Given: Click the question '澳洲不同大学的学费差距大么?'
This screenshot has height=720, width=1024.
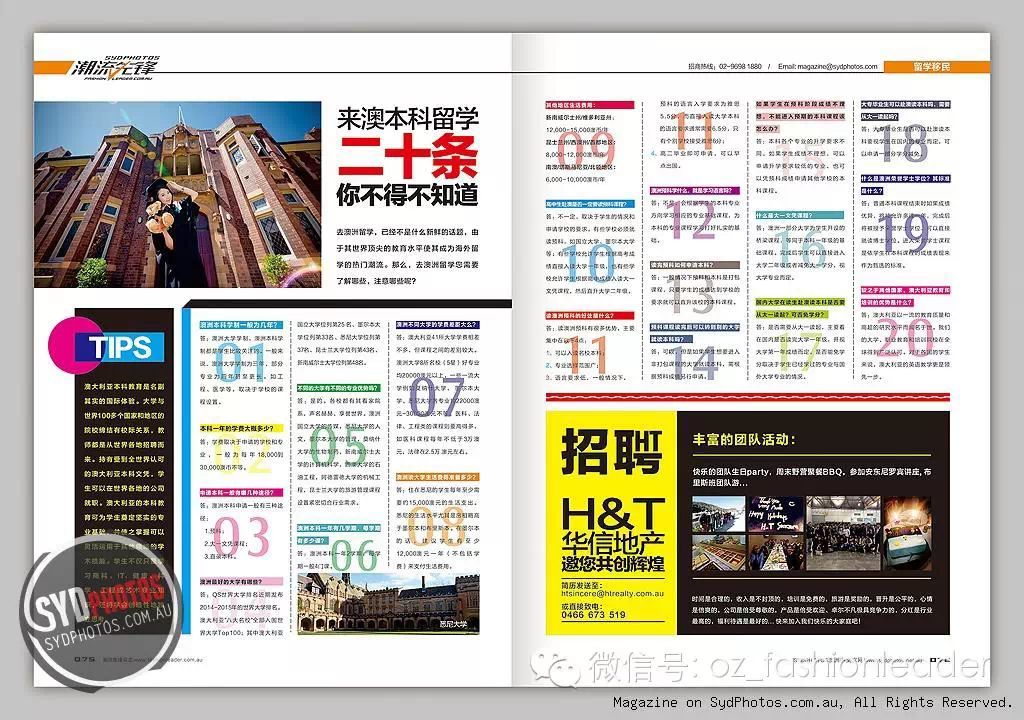Looking at the screenshot, I should 438,325.
